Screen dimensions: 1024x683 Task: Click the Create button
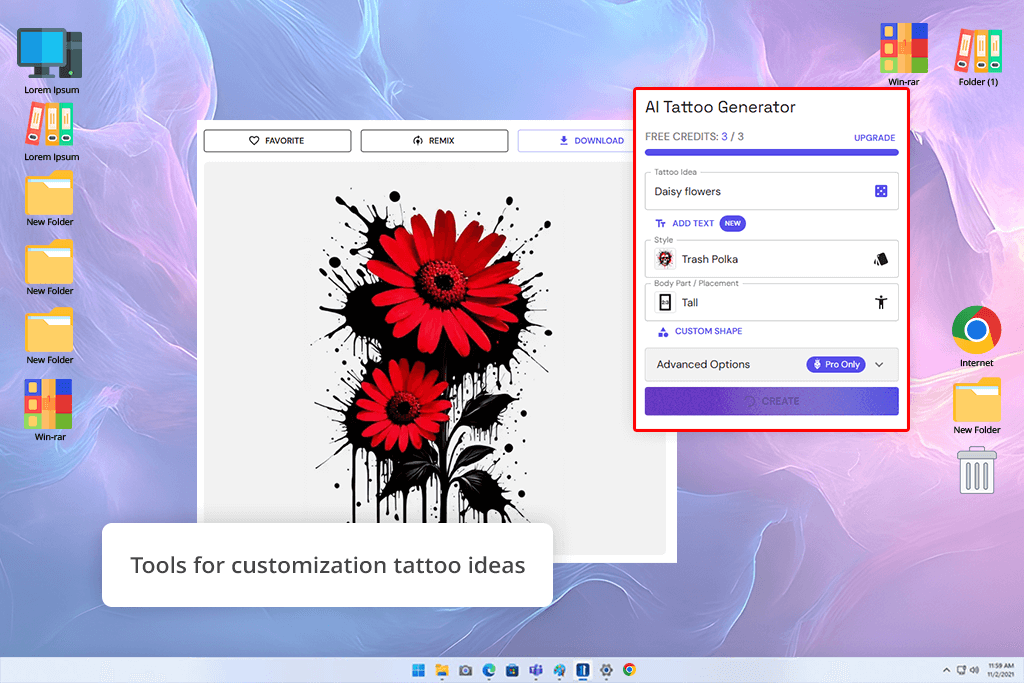click(771, 401)
